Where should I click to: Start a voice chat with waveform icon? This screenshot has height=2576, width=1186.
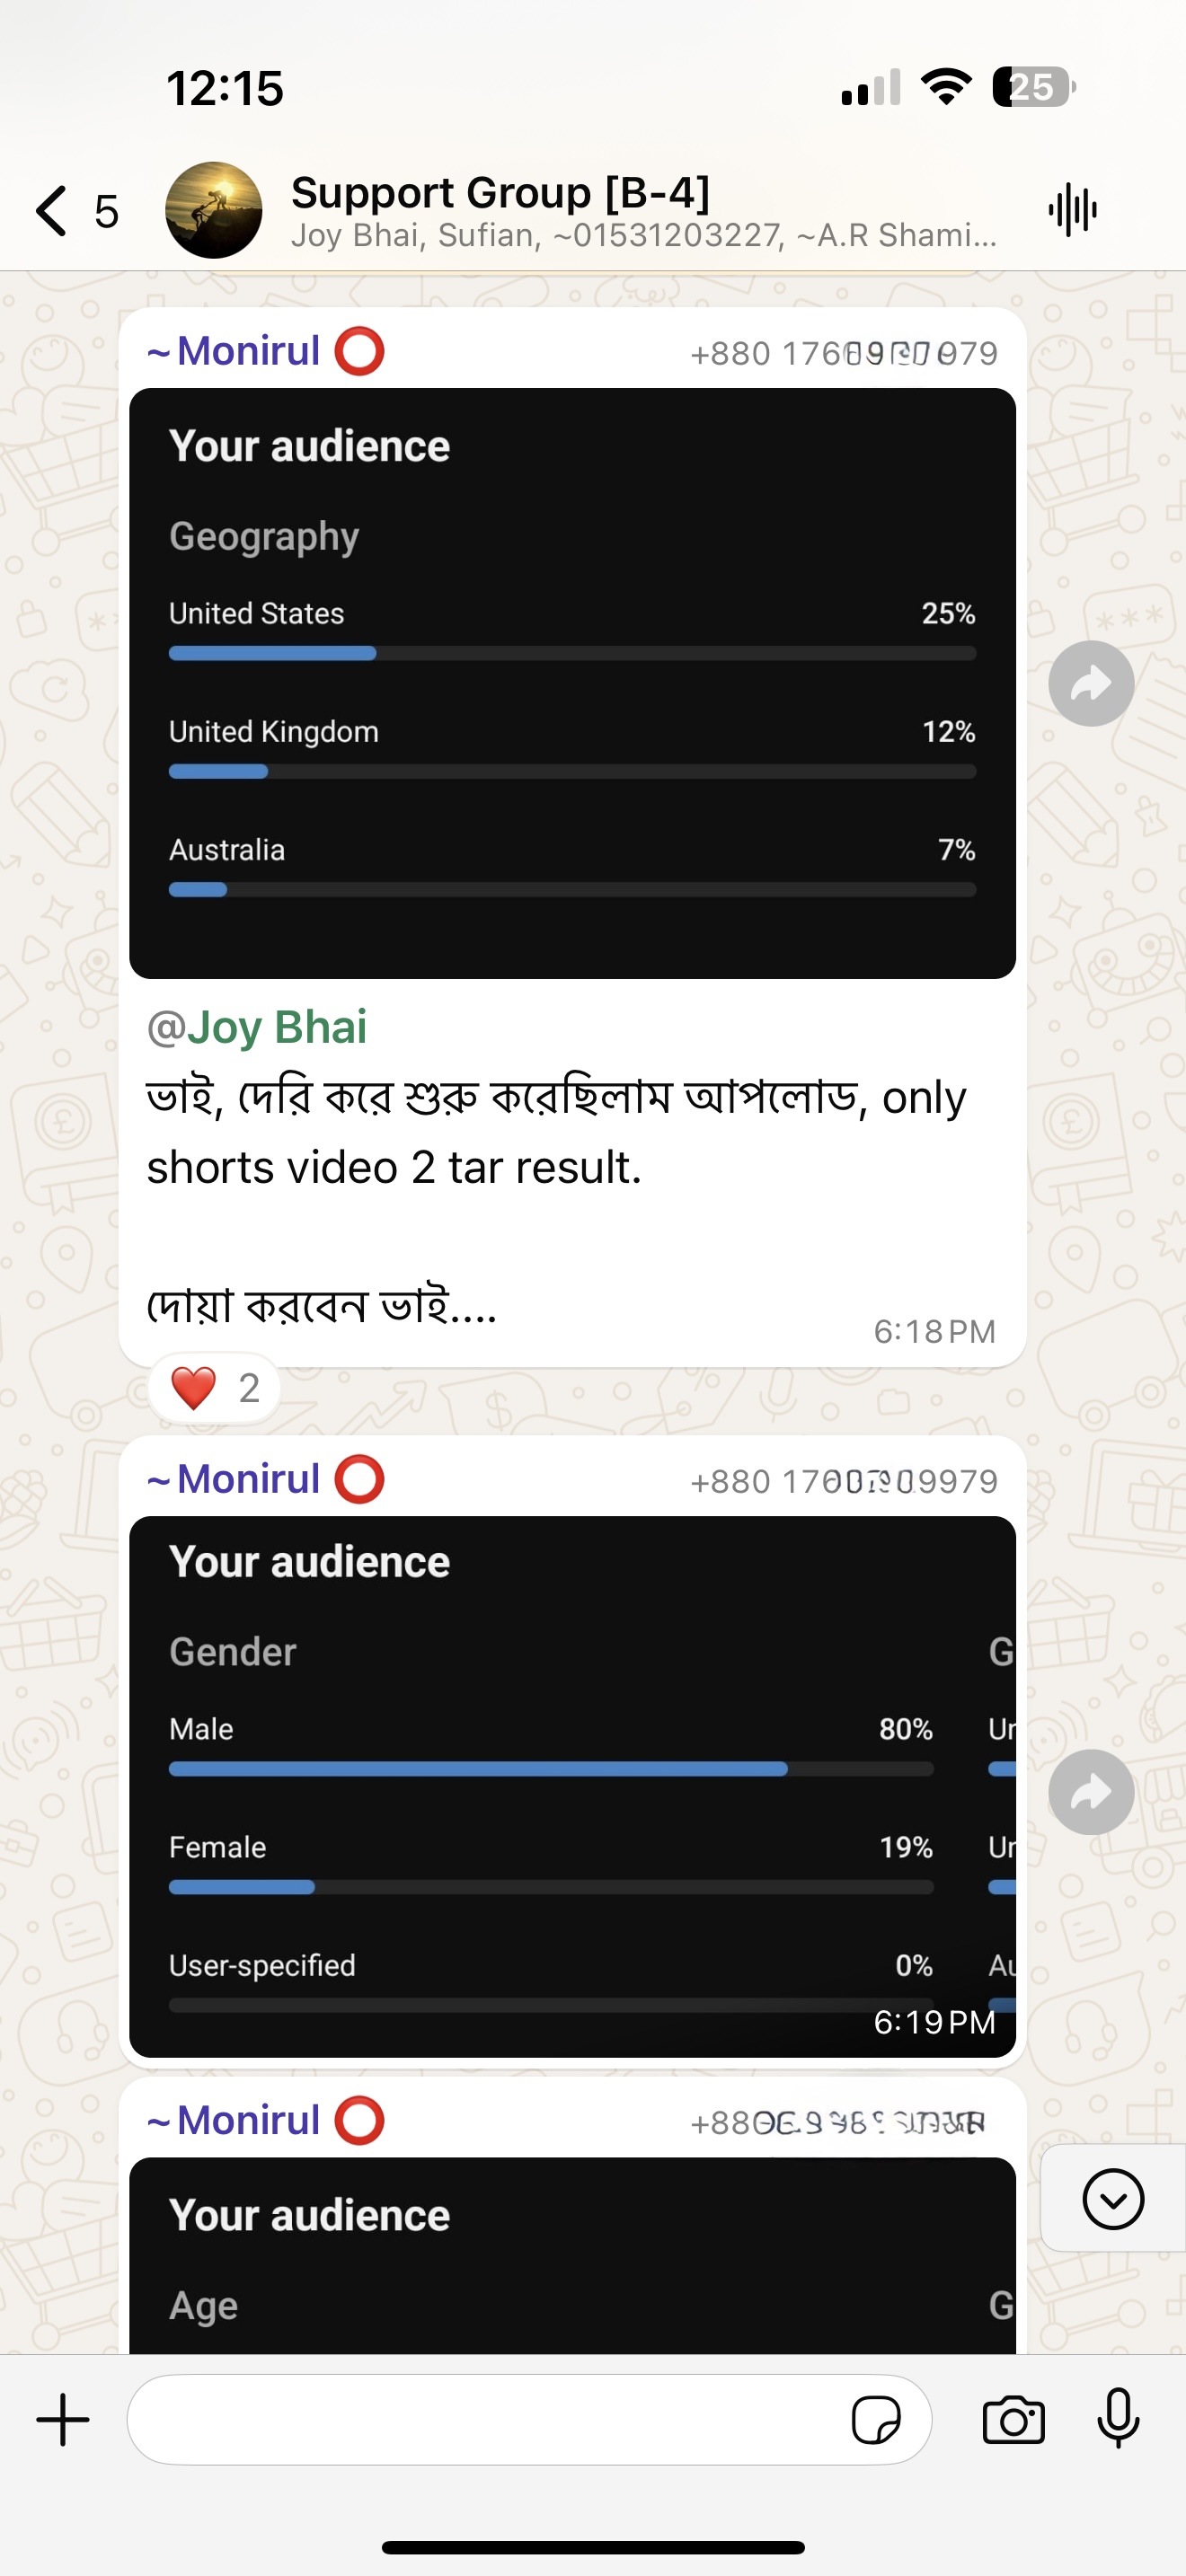pyautogui.click(x=1072, y=211)
